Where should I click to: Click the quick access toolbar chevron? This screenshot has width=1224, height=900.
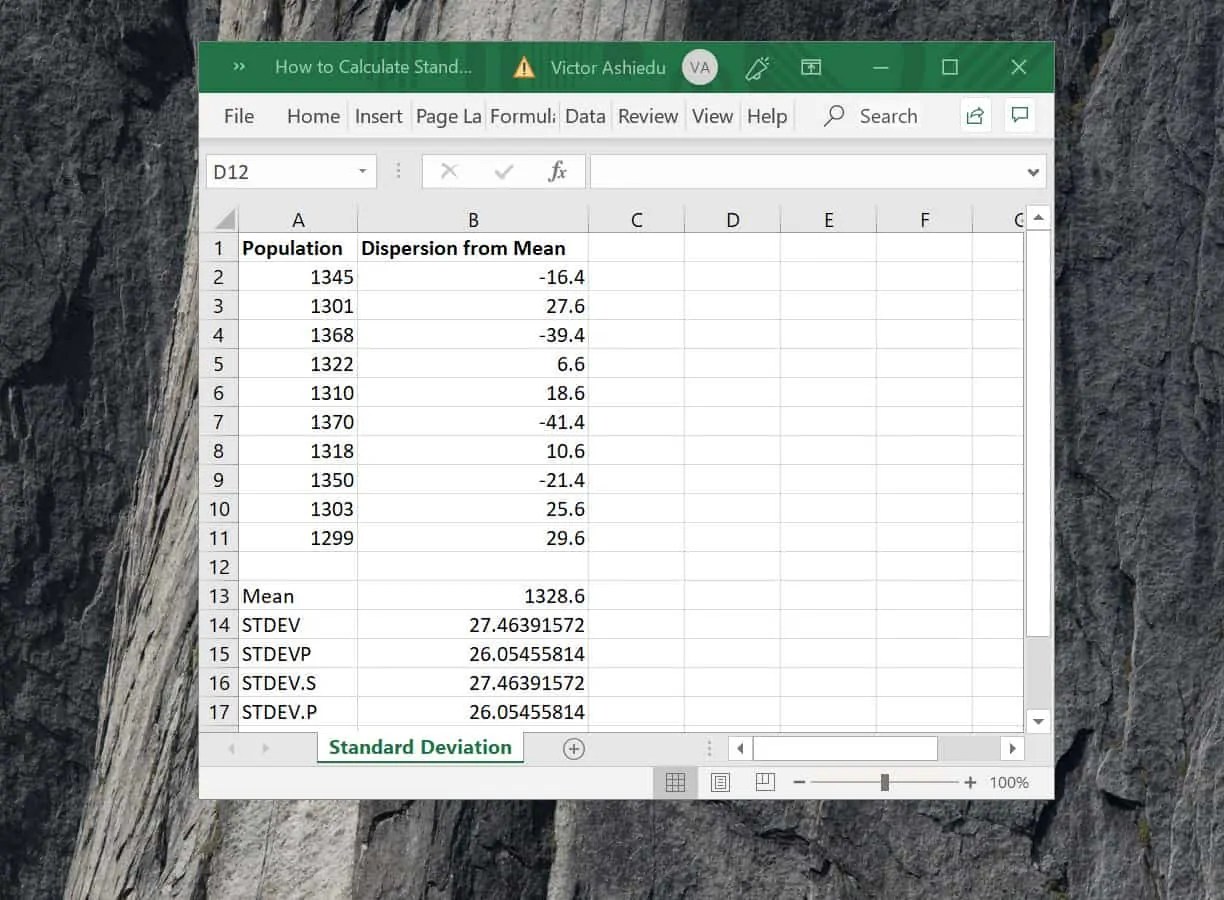[238, 67]
